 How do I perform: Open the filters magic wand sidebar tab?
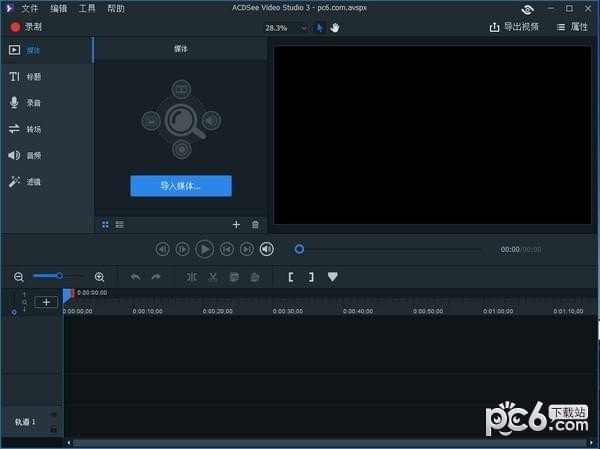click(47, 181)
